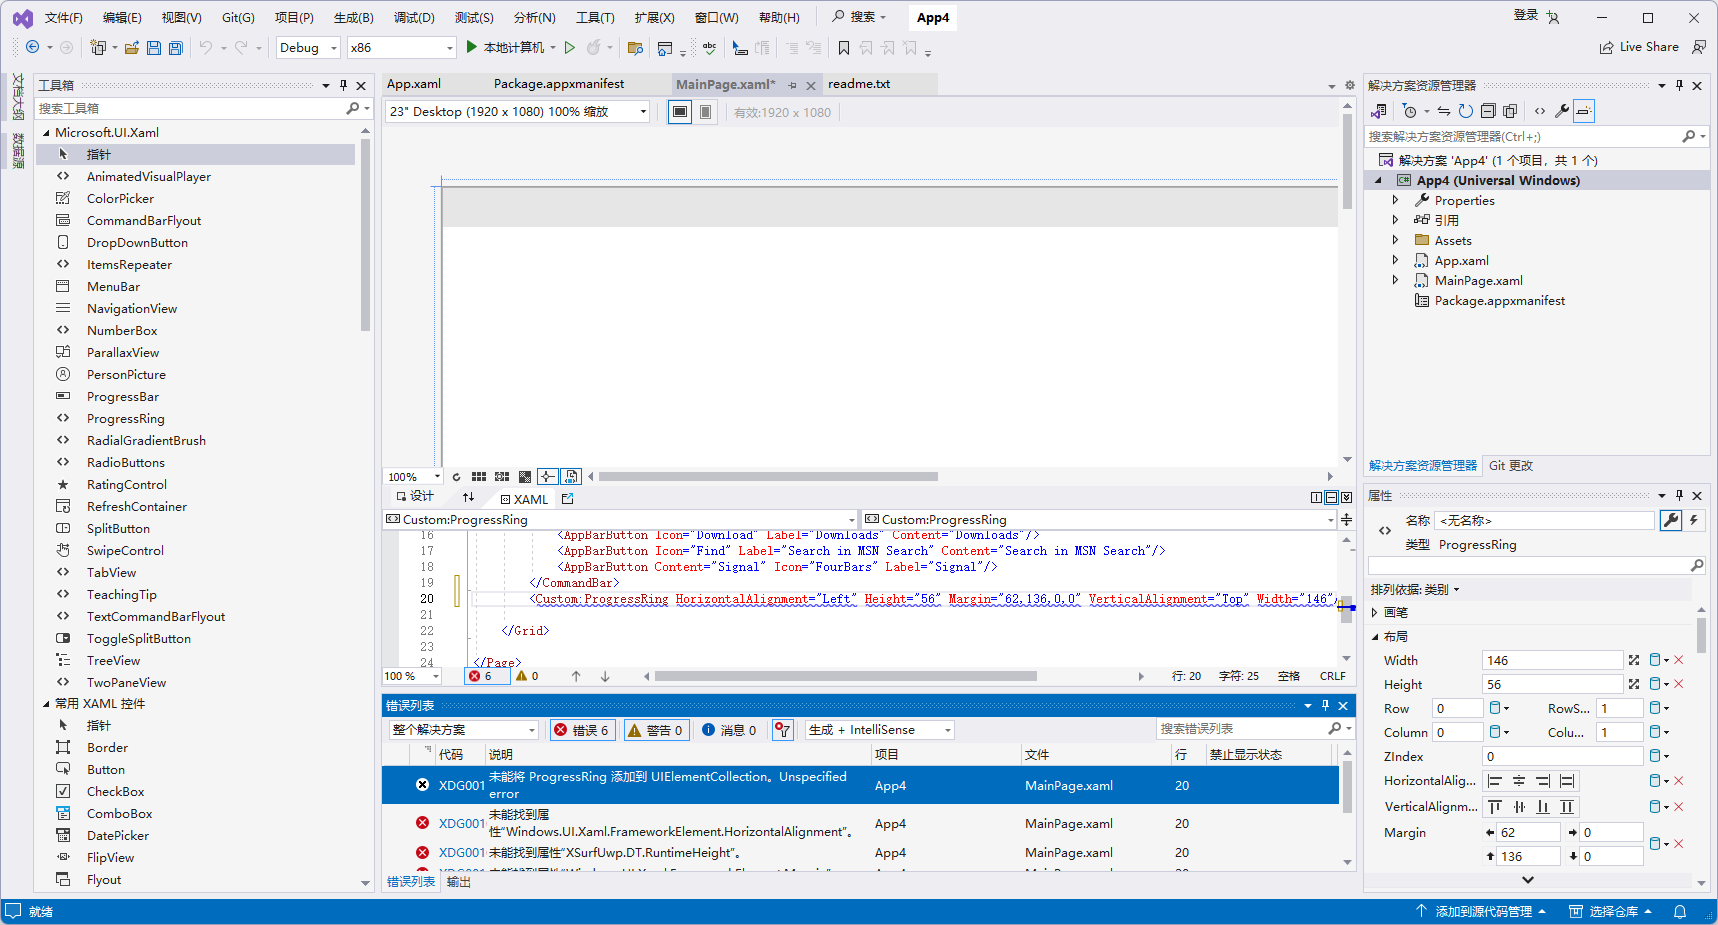Open the 整个解决方案 scope dropdown
This screenshot has height=925, width=1718.
(x=463, y=730)
